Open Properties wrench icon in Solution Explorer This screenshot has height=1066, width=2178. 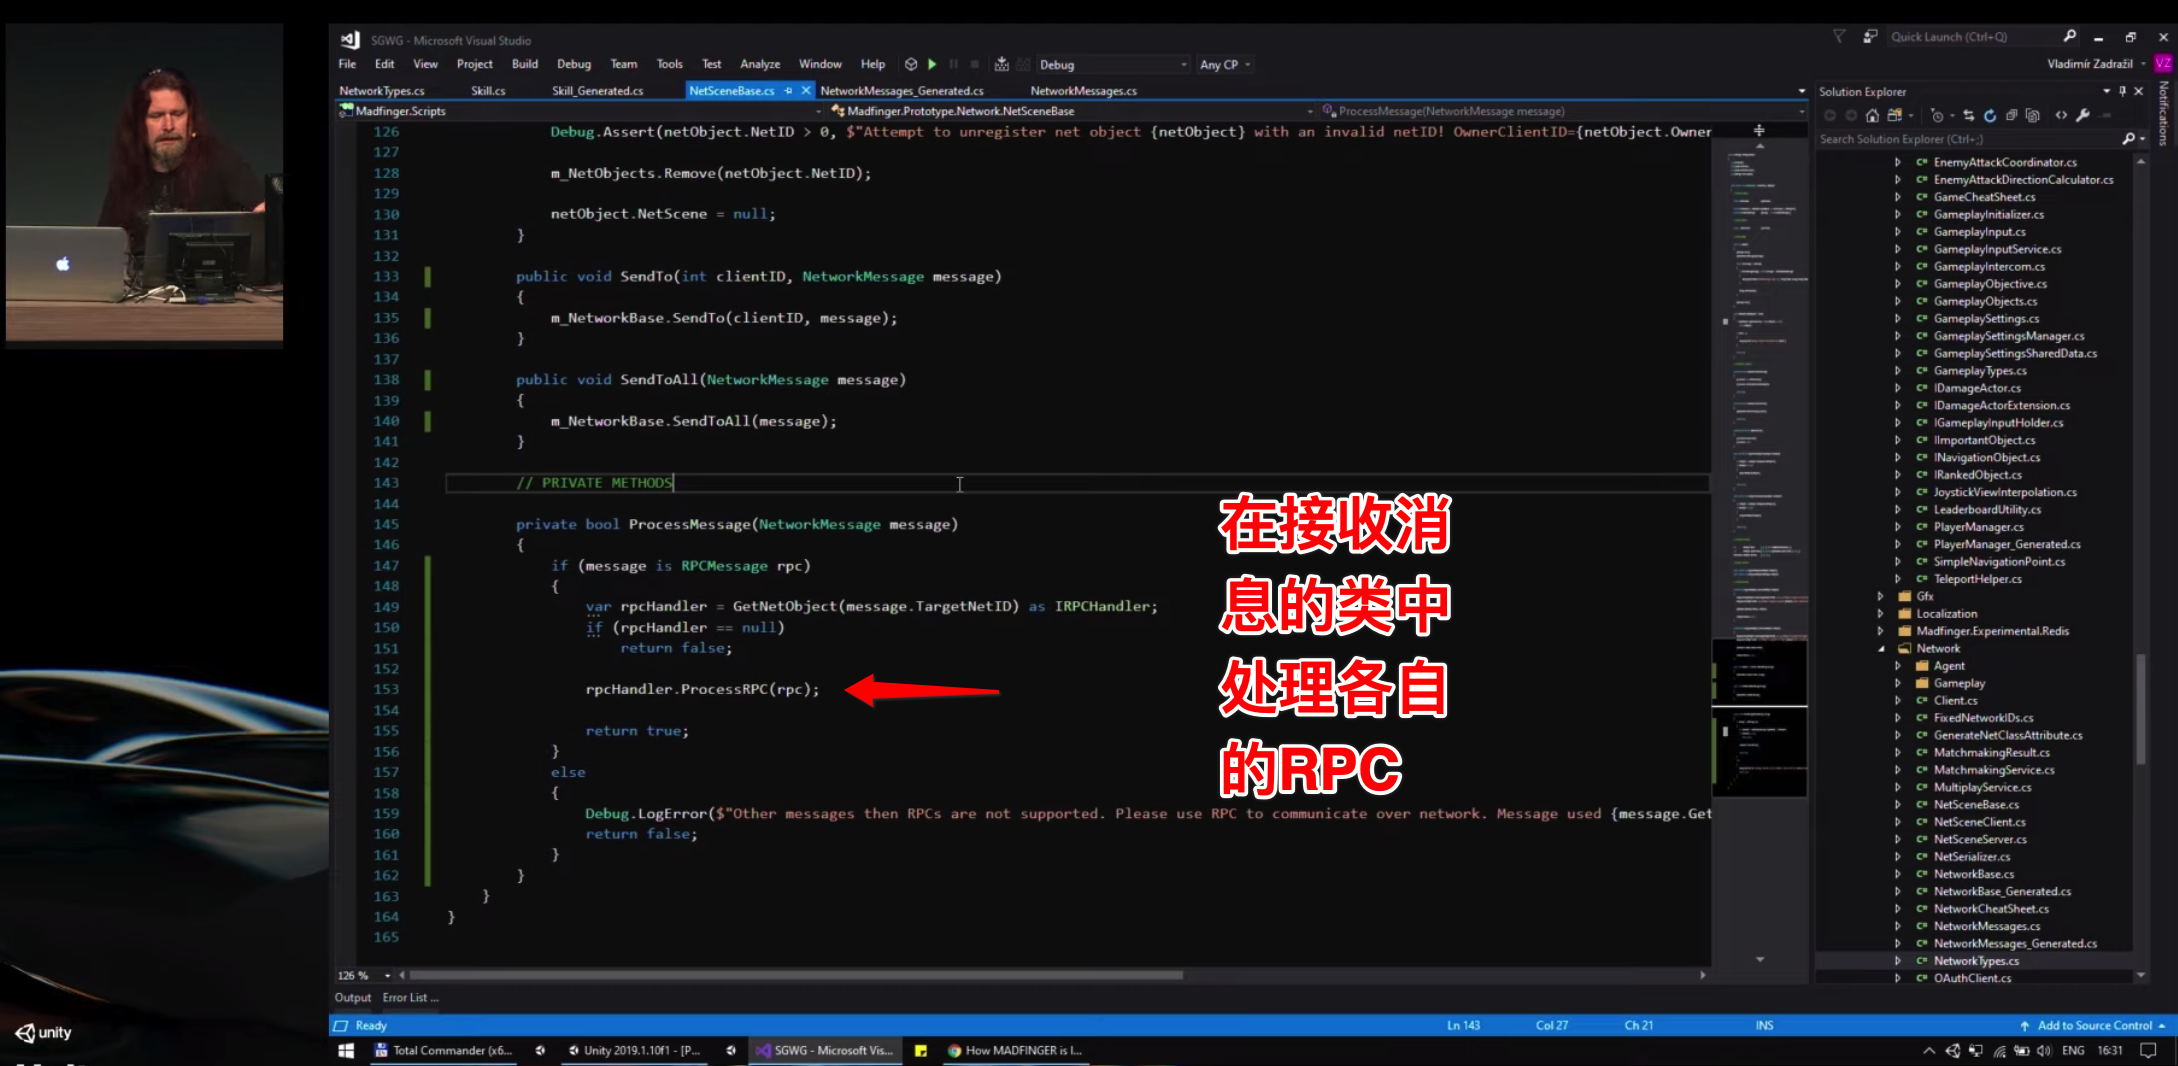tap(2083, 115)
